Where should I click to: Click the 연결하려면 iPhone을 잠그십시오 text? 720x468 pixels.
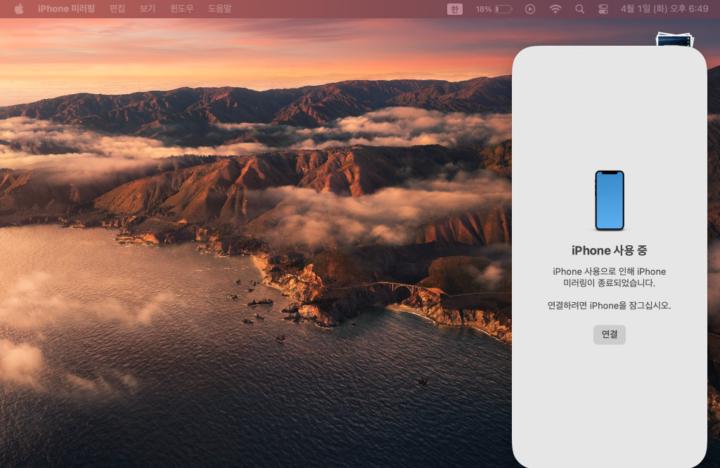coord(609,305)
